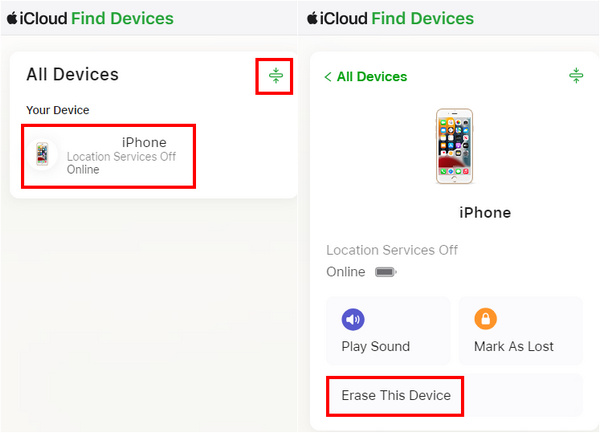Click Location Services Off text in the details panel
600x433 pixels.
(392, 250)
